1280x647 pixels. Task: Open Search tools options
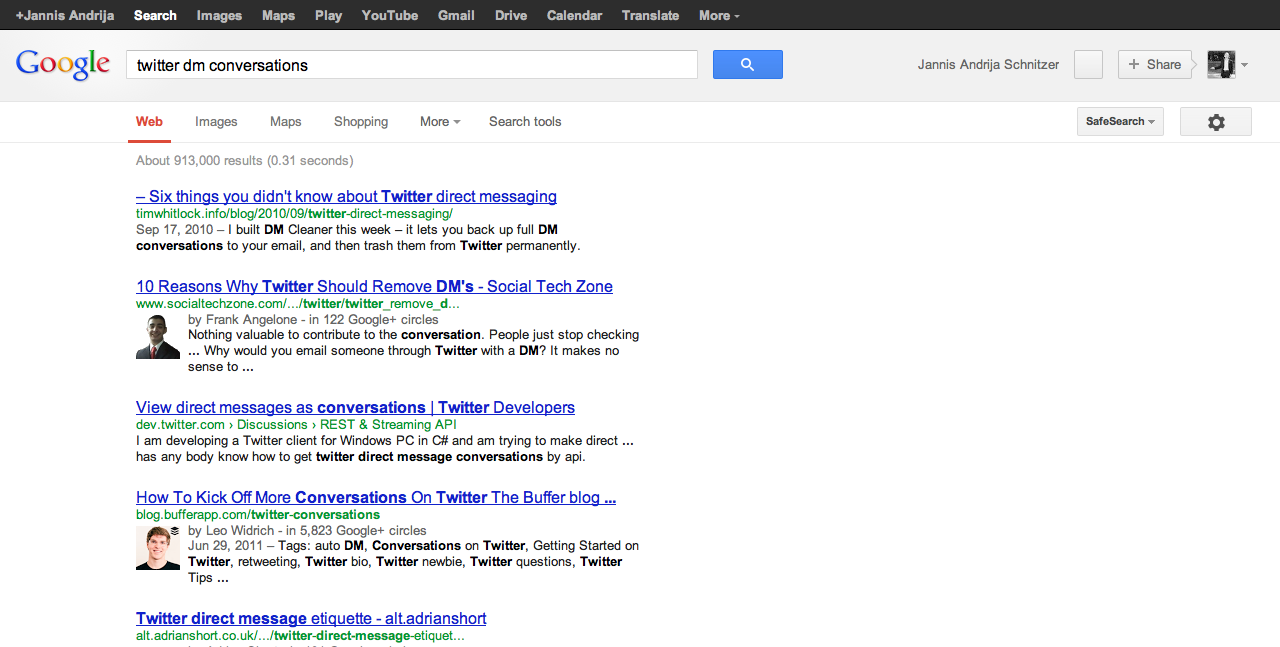525,122
